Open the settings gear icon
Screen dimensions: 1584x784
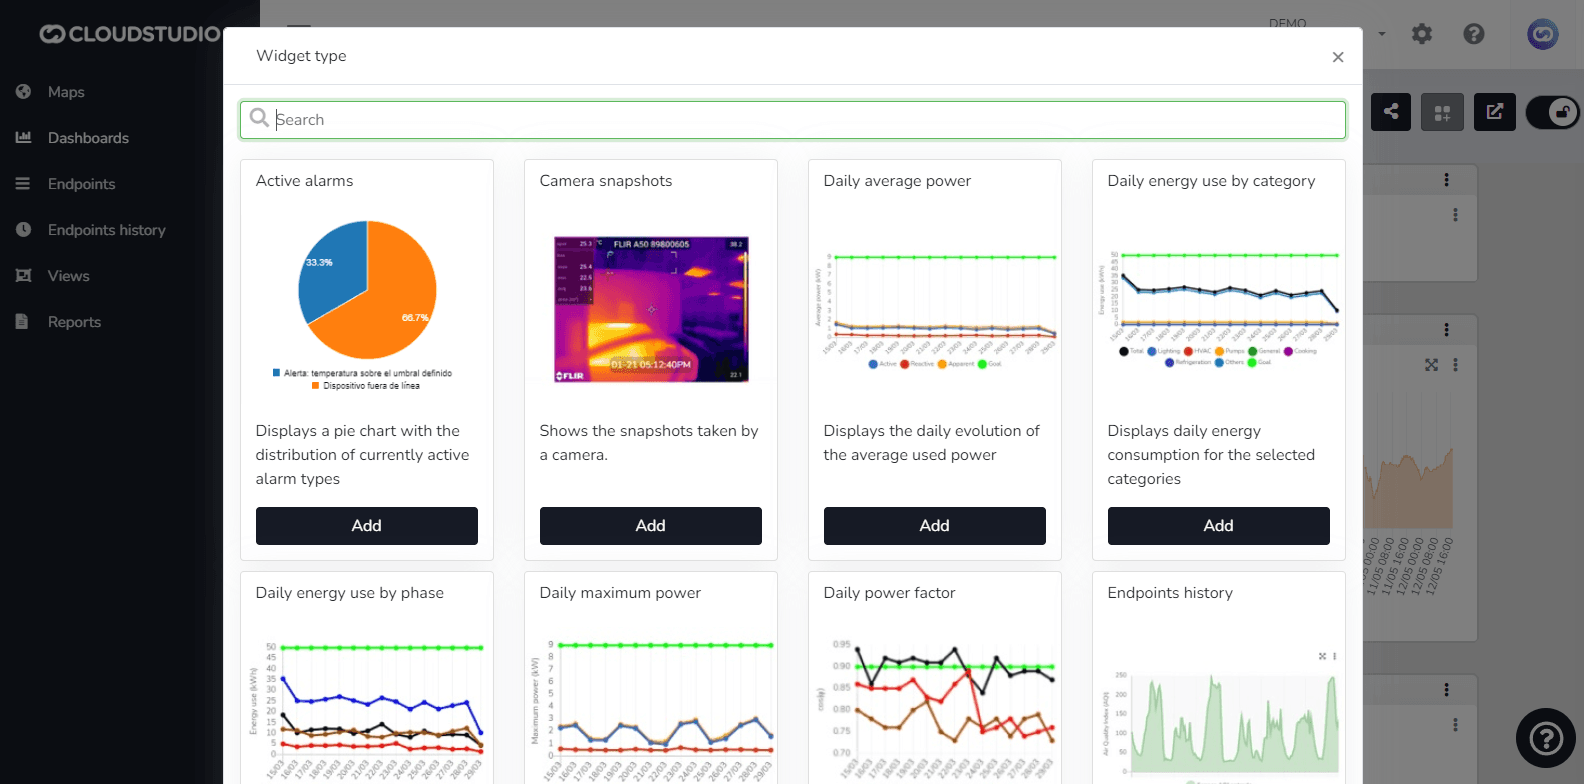pyautogui.click(x=1421, y=34)
